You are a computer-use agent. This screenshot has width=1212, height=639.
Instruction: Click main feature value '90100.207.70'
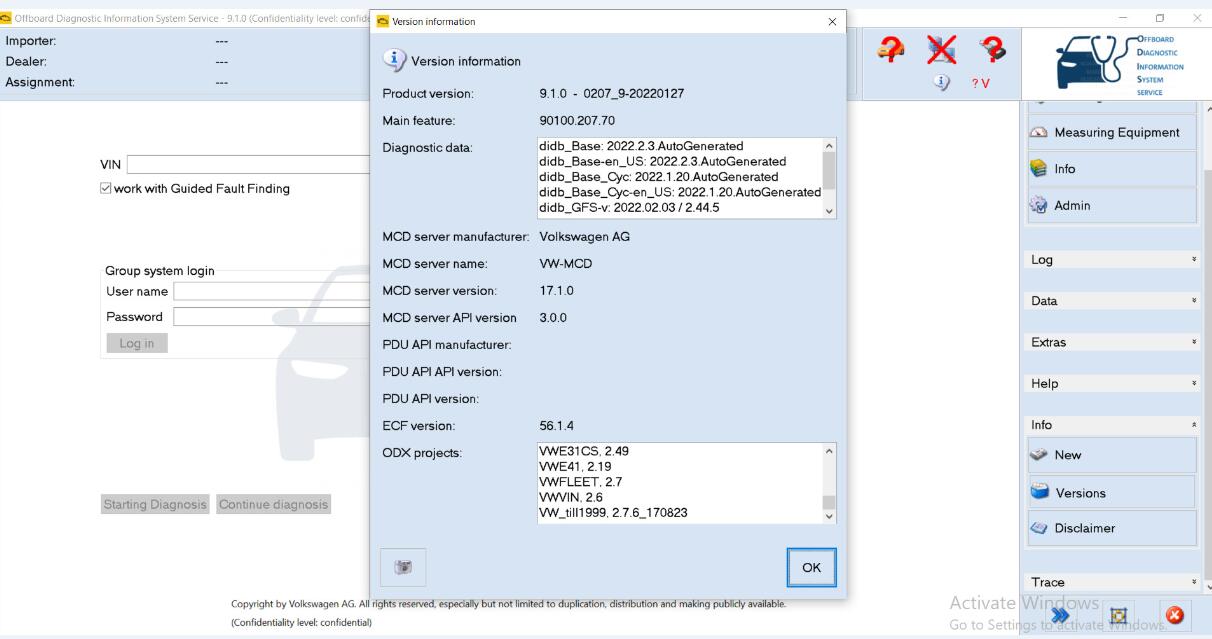[577, 121]
